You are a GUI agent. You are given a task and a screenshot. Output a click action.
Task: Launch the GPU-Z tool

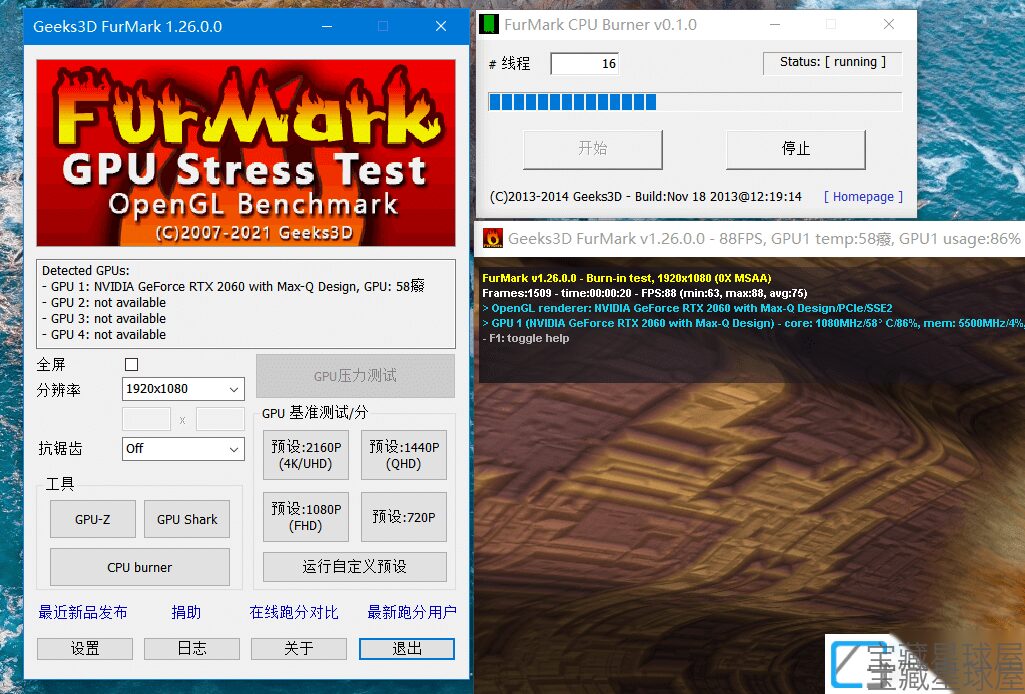[x=93, y=520]
